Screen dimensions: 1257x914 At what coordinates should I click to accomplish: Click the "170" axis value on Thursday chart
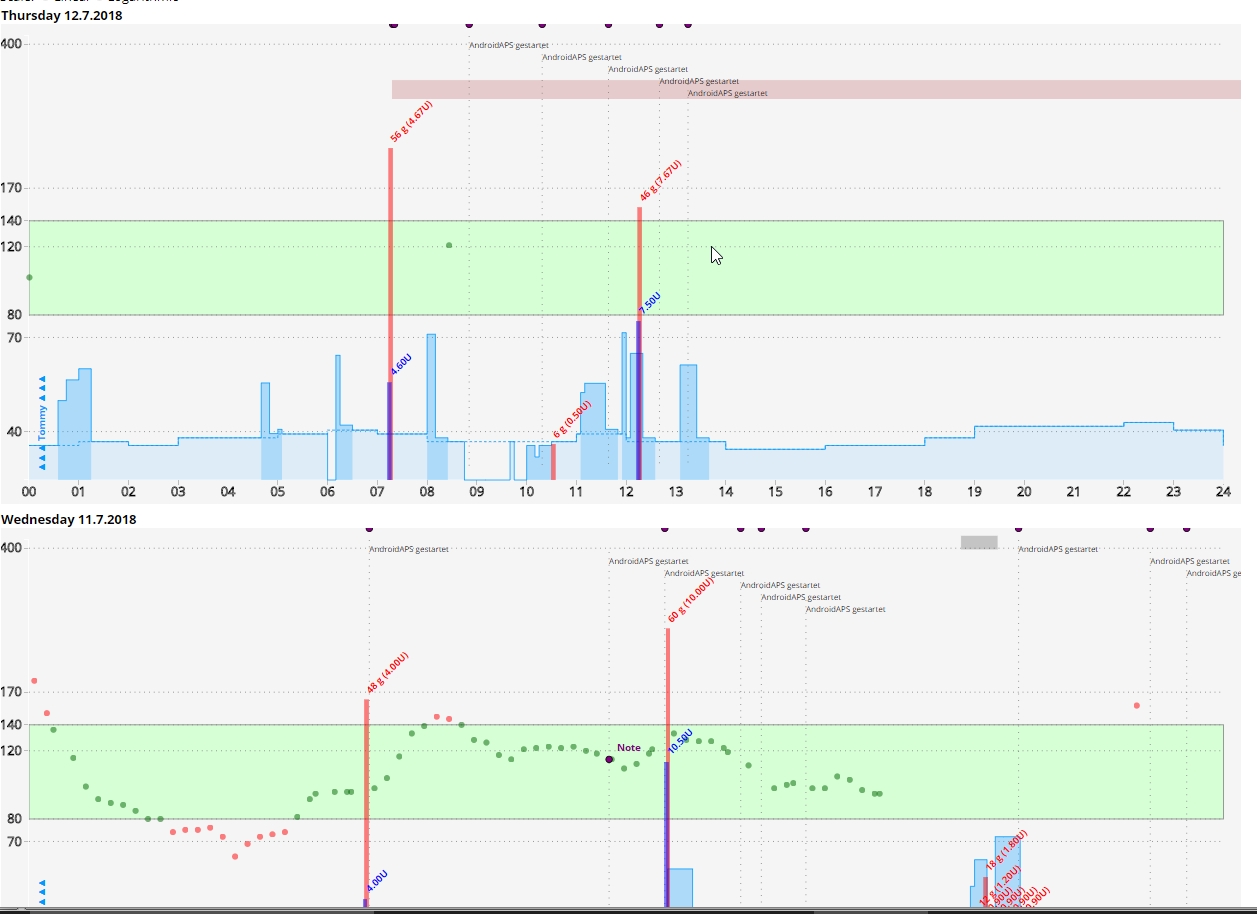pos(12,187)
